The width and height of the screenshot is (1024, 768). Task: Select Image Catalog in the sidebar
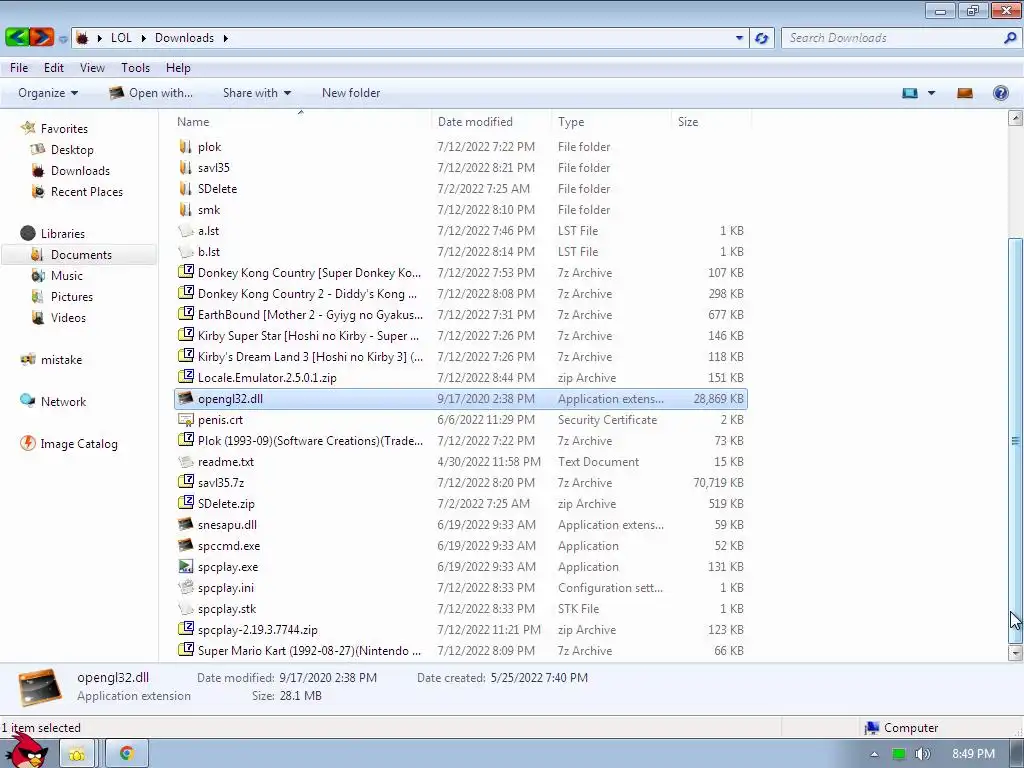click(78, 443)
